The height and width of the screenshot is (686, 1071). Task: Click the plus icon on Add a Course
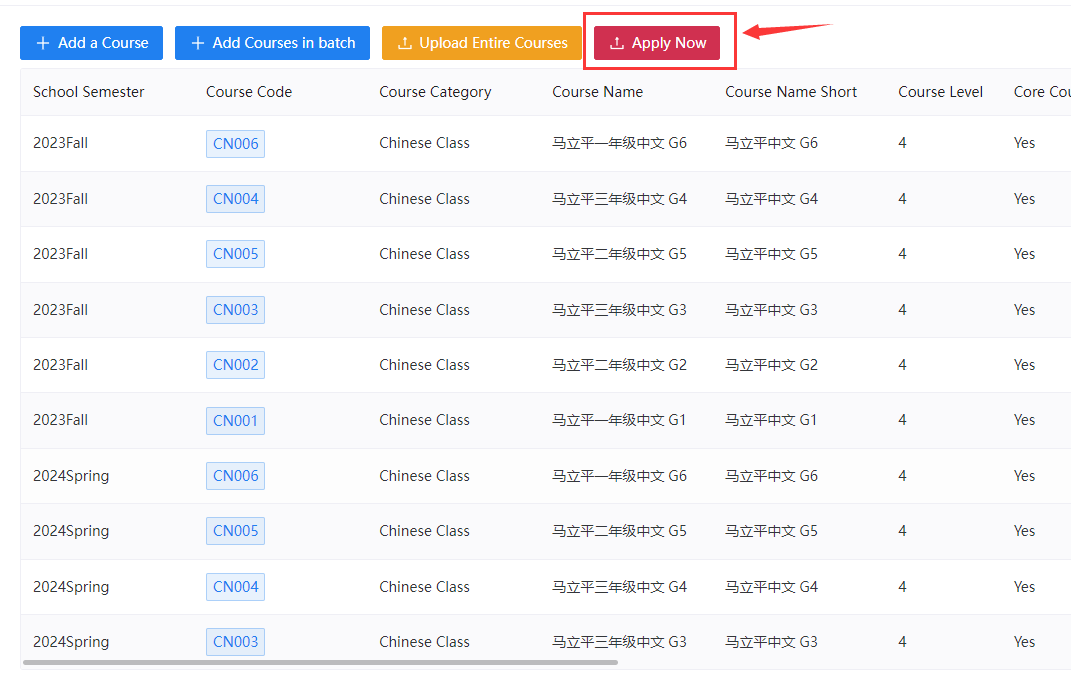click(42, 43)
